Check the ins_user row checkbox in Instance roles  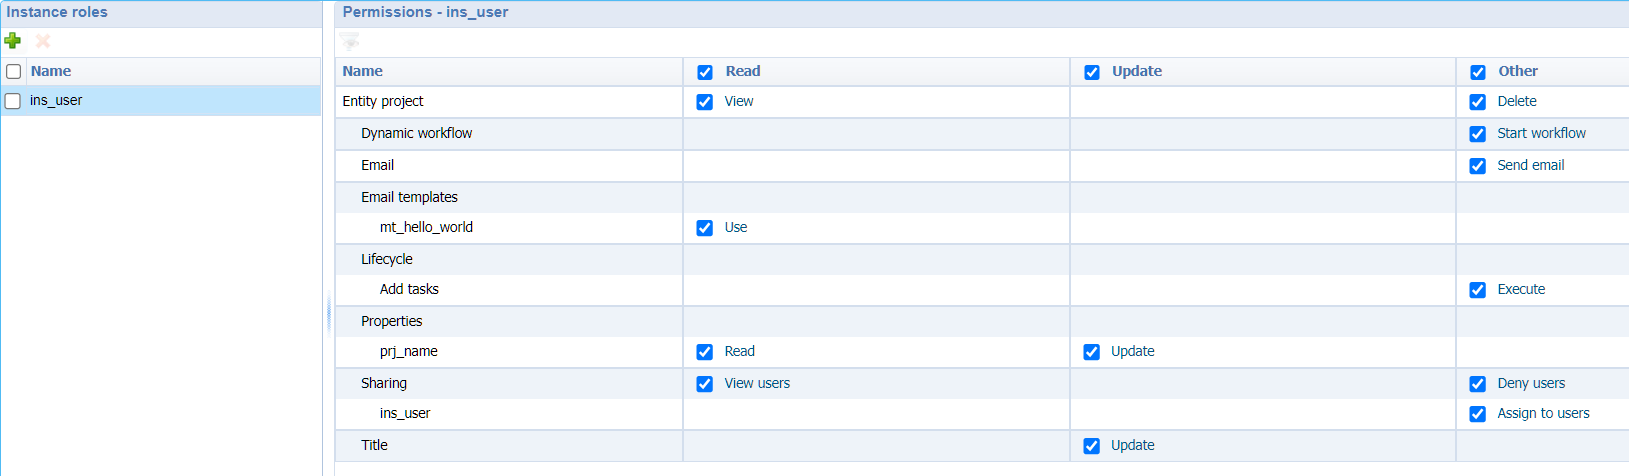(x=13, y=101)
